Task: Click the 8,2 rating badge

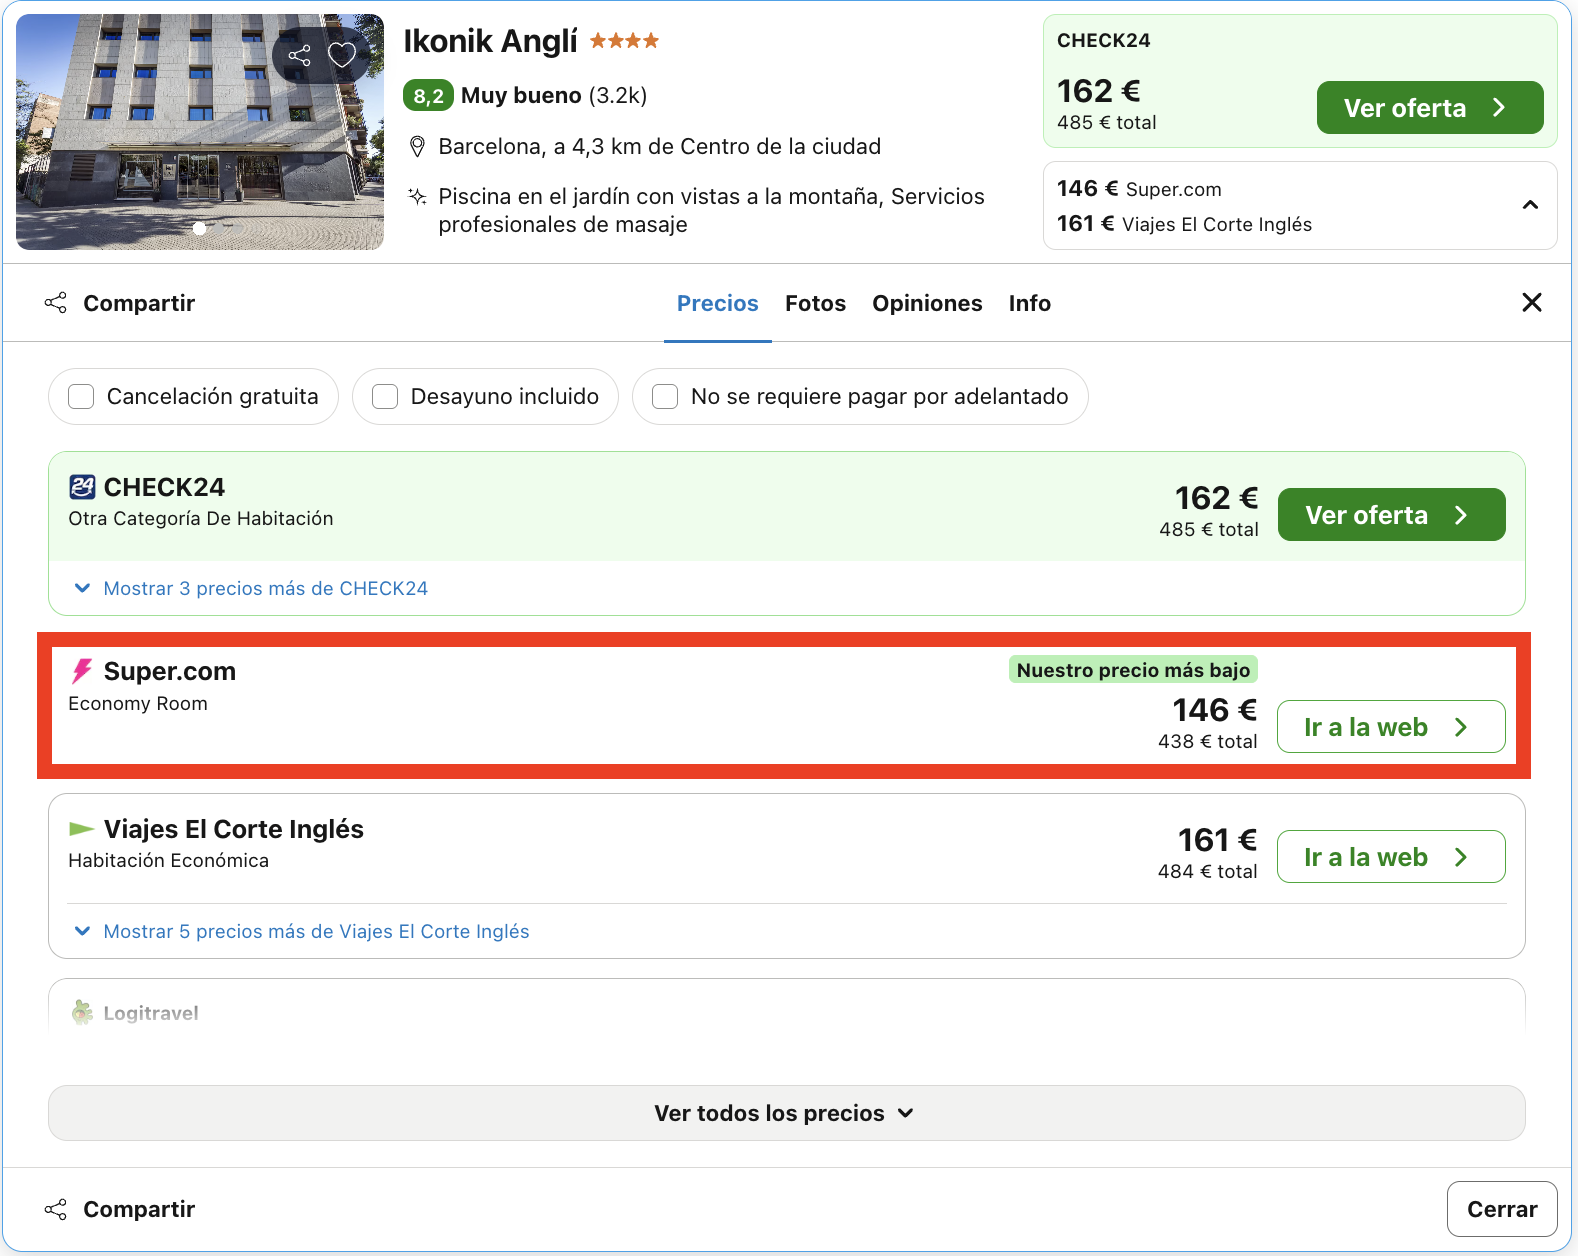Action: pos(428,96)
